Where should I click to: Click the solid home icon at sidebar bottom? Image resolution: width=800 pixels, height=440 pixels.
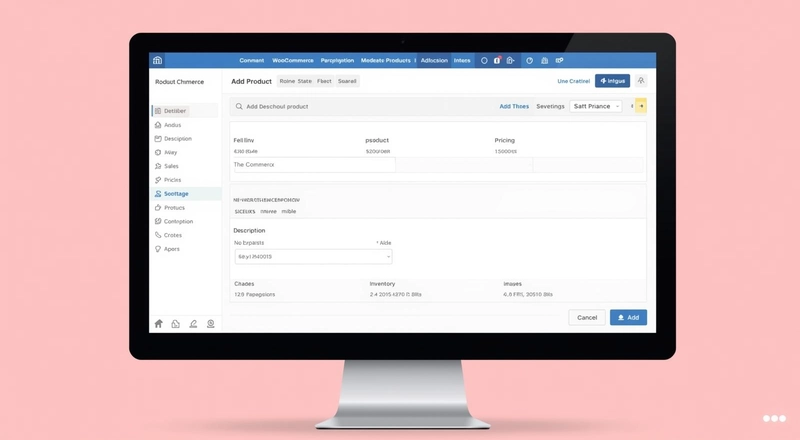point(159,324)
